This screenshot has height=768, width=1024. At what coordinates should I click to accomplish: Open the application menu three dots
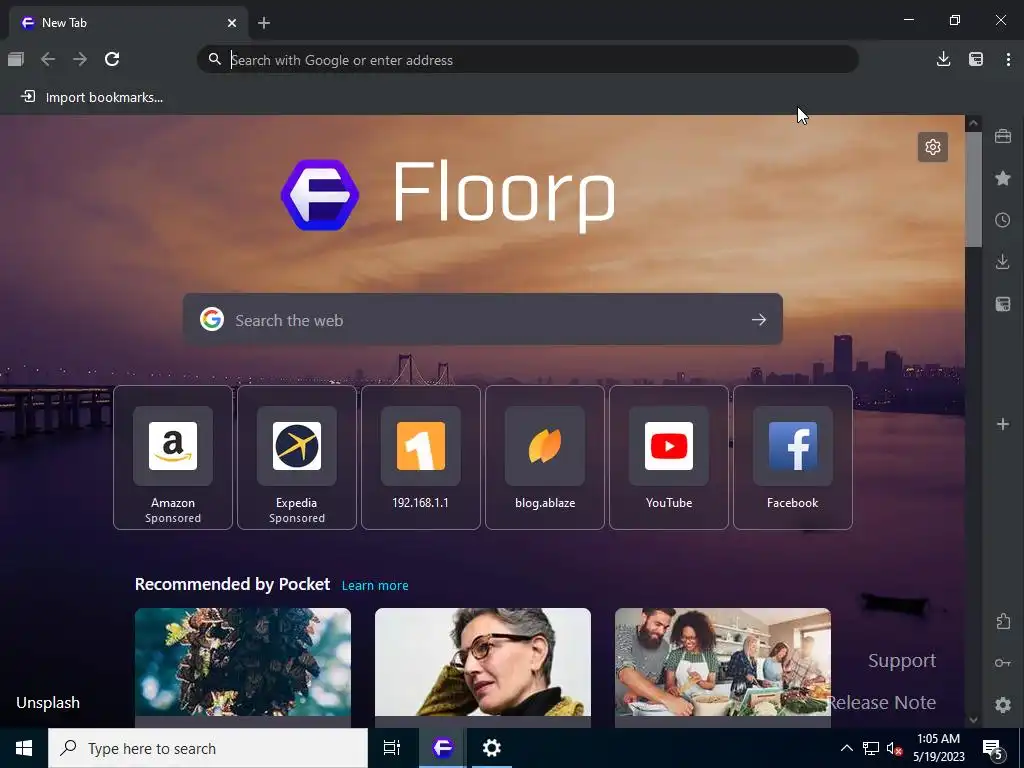(x=1008, y=59)
